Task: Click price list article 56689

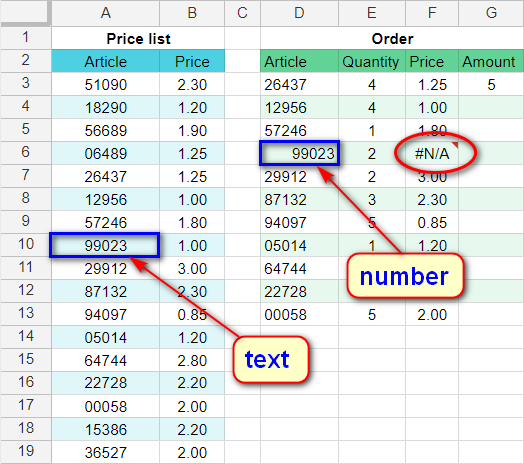Action: coord(105,130)
